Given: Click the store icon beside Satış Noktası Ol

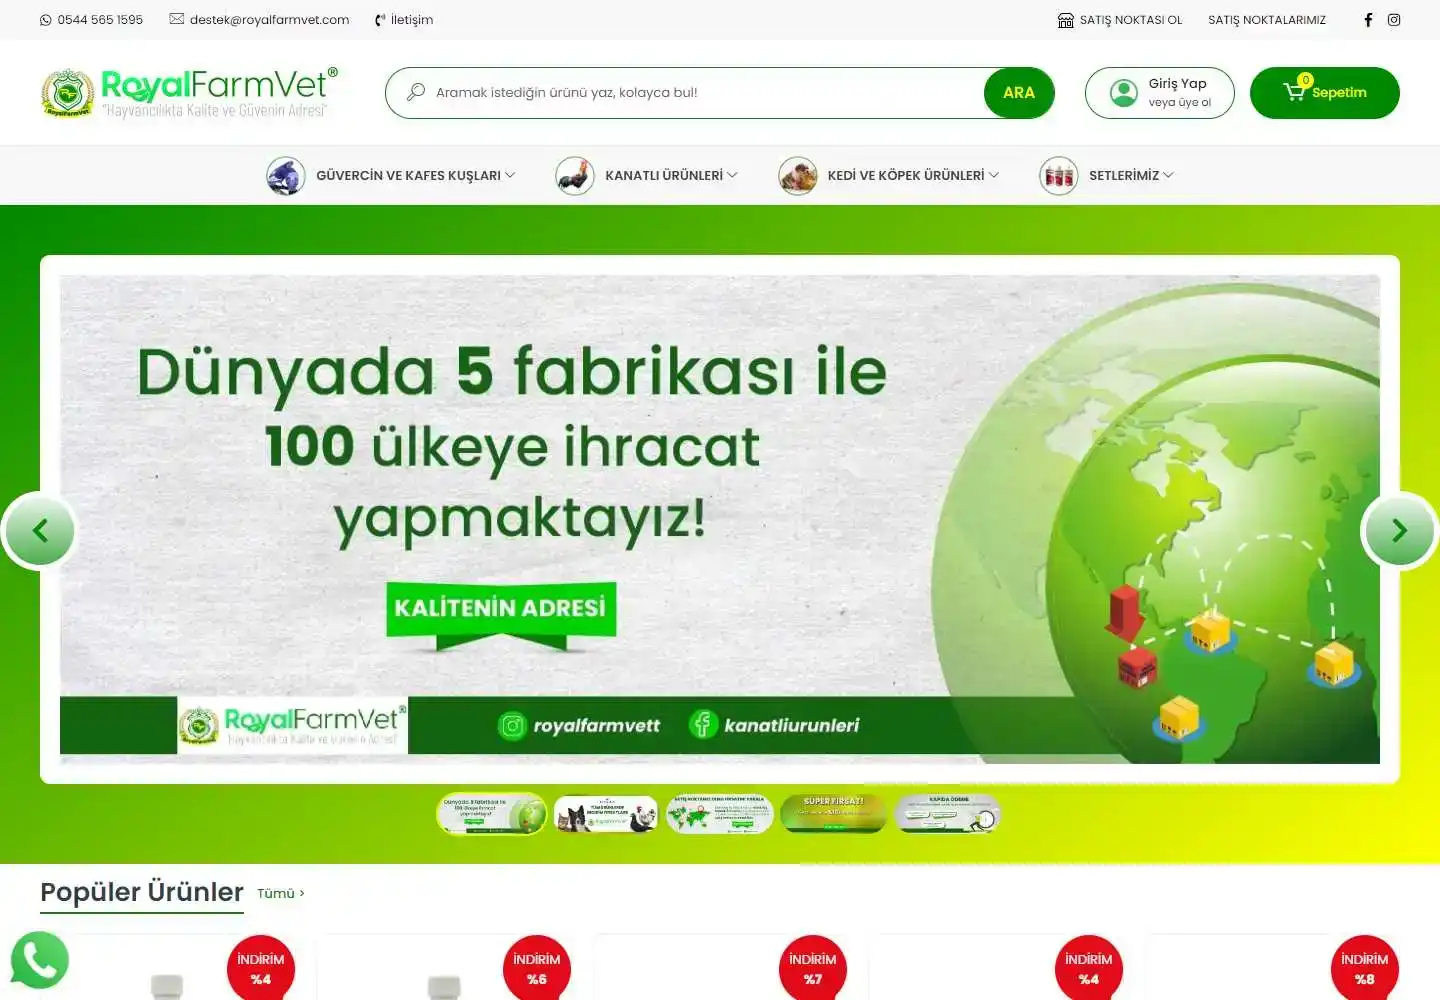Looking at the screenshot, I should point(1066,20).
